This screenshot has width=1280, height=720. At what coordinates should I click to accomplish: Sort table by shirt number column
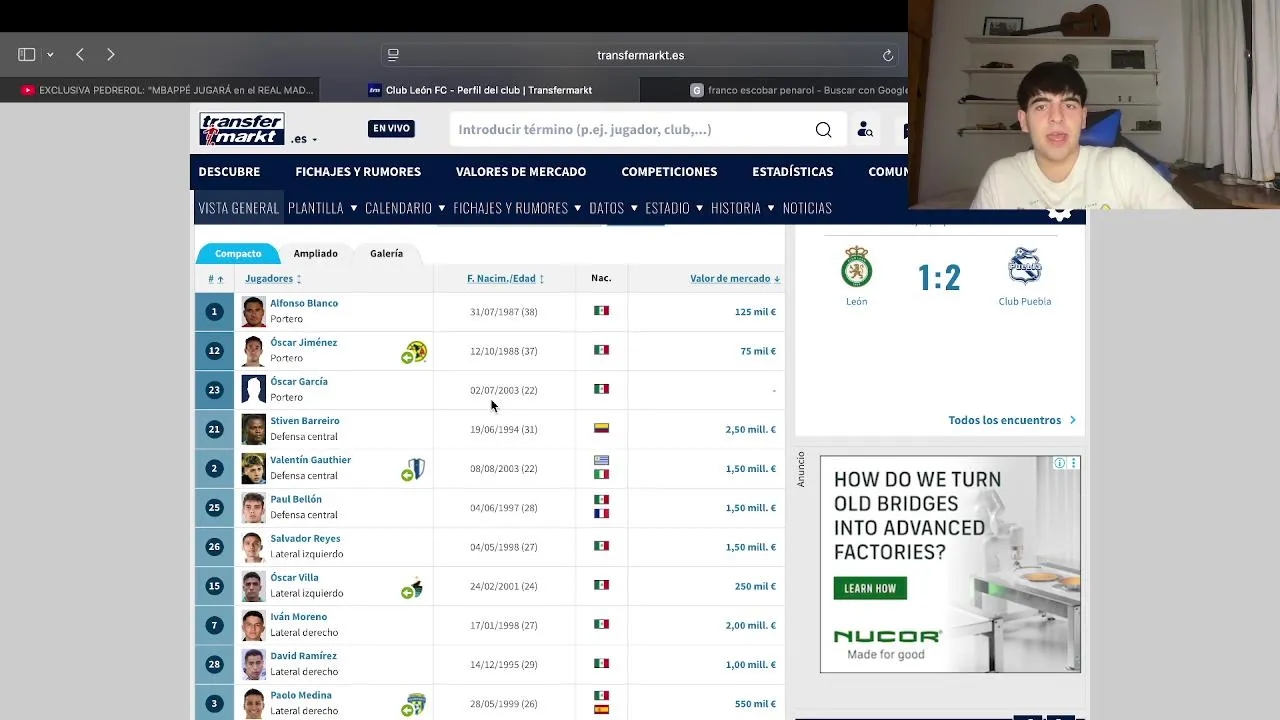click(x=215, y=278)
